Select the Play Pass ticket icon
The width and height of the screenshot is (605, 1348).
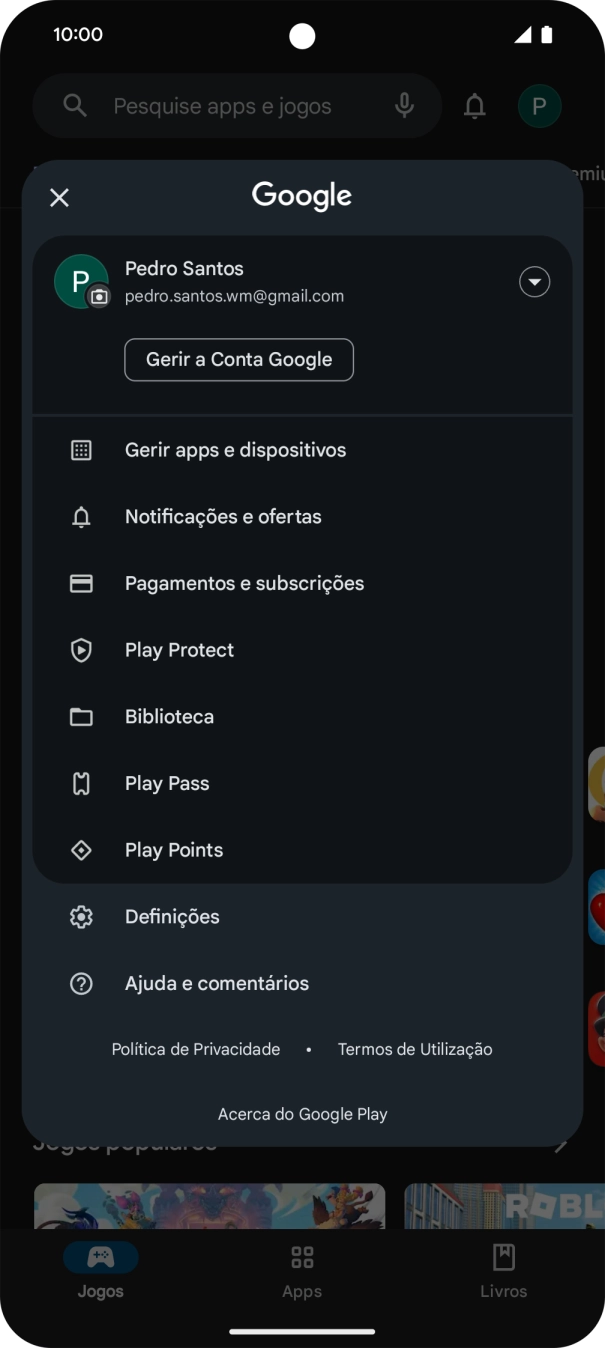81,783
